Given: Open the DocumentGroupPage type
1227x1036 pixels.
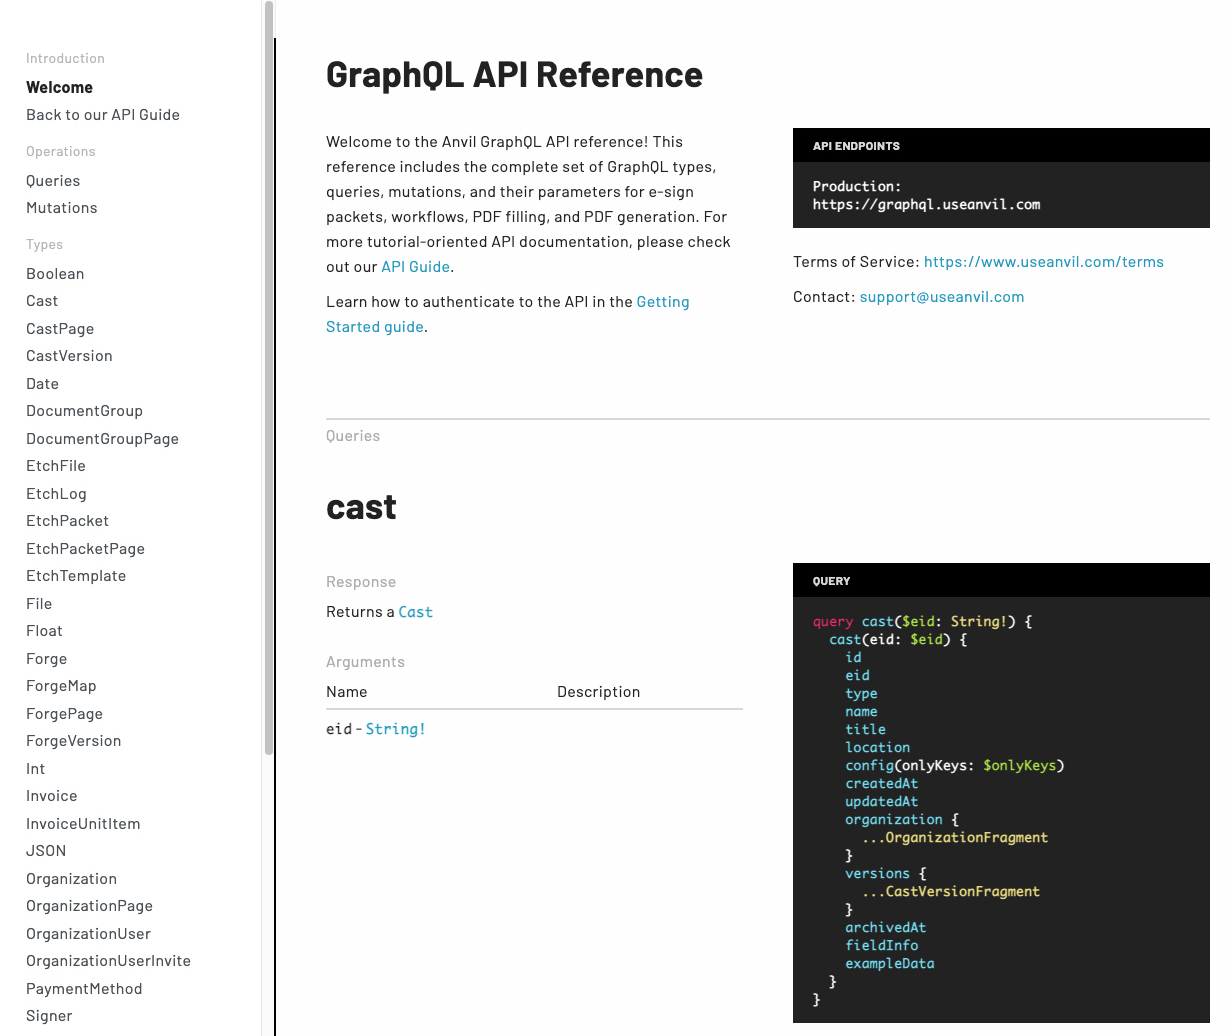Looking at the screenshot, I should click(102, 439).
